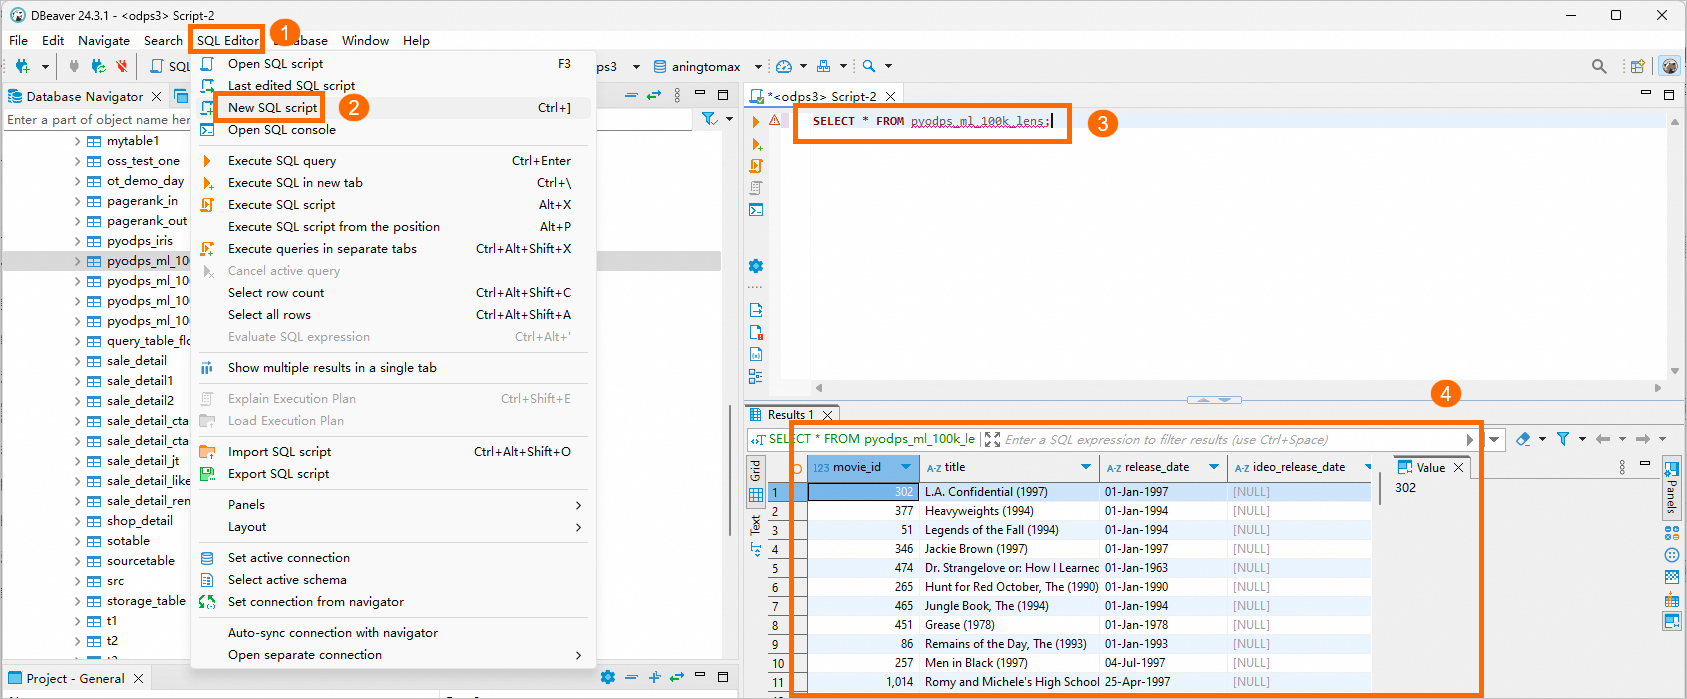
Task: Open the Window menu
Action: (x=365, y=41)
